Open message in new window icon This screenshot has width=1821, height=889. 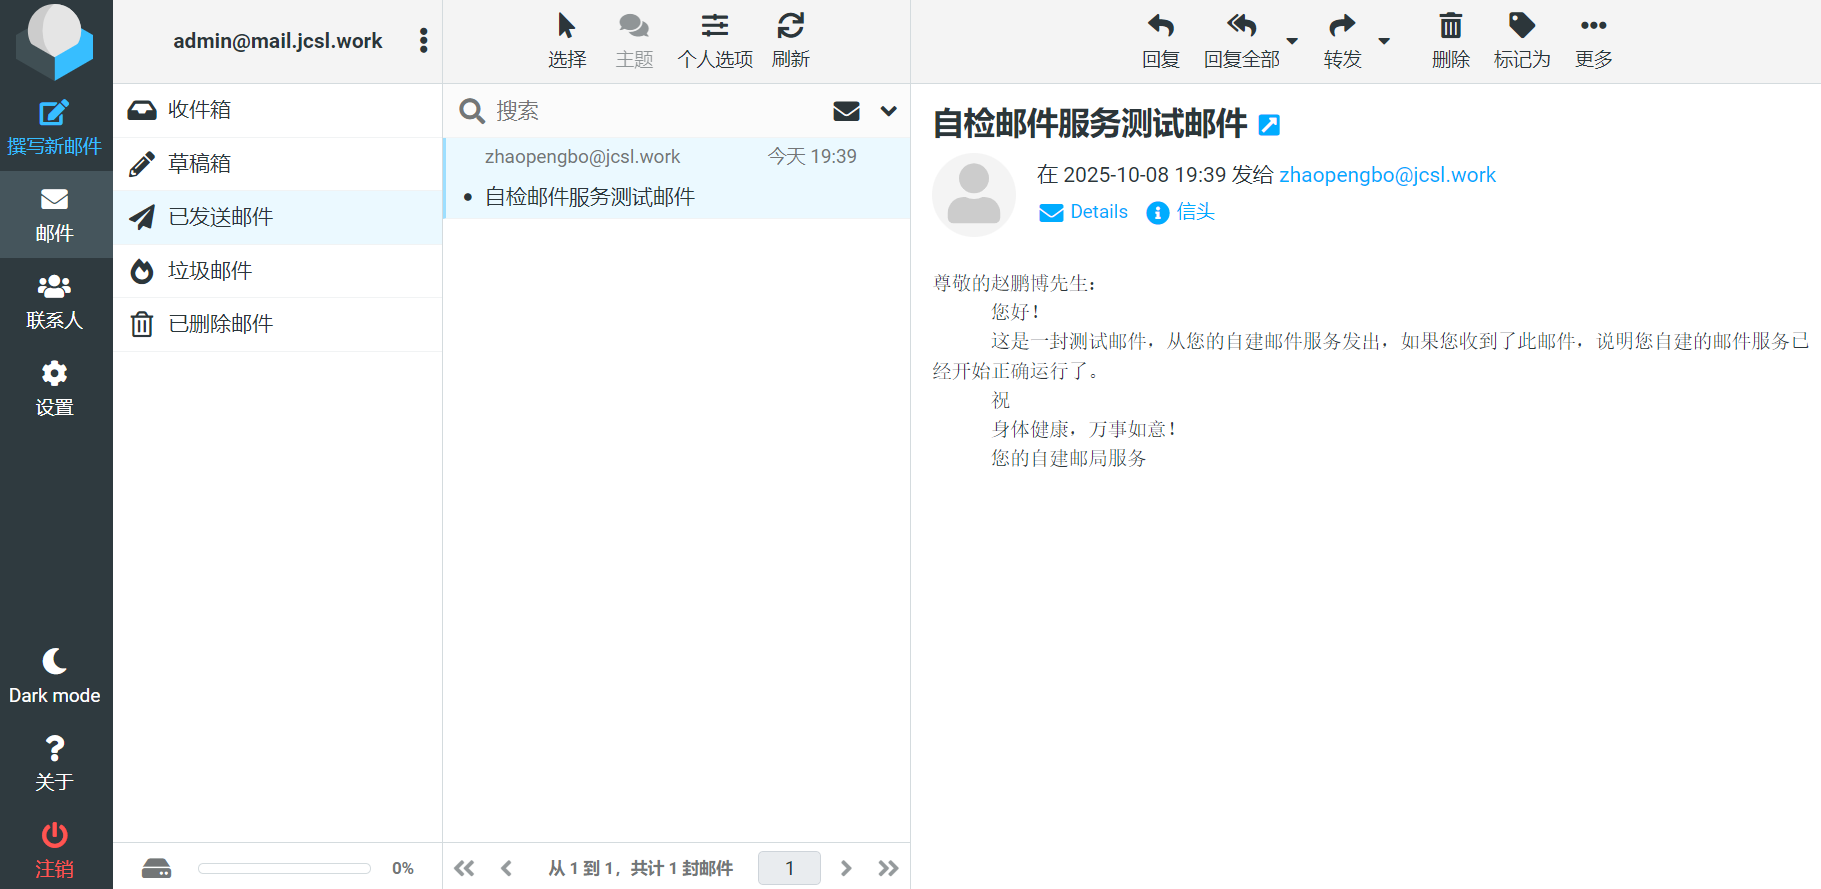pyautogui.click(x=1269, y=125)
